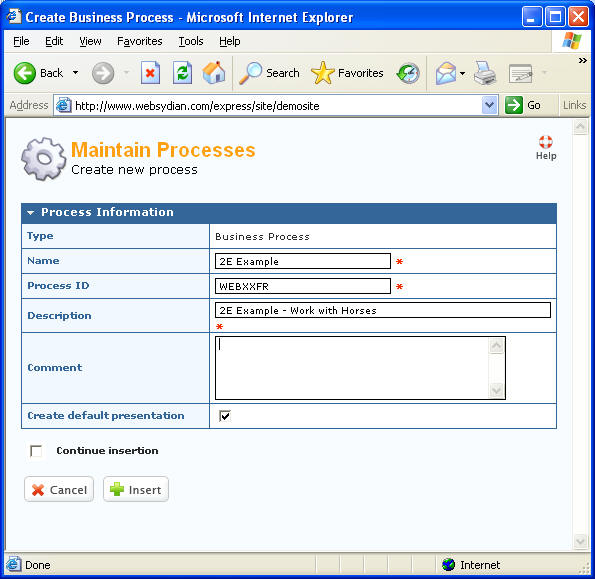
Task: Go to Home via the house icon
Action: click(x=214, y=72)
